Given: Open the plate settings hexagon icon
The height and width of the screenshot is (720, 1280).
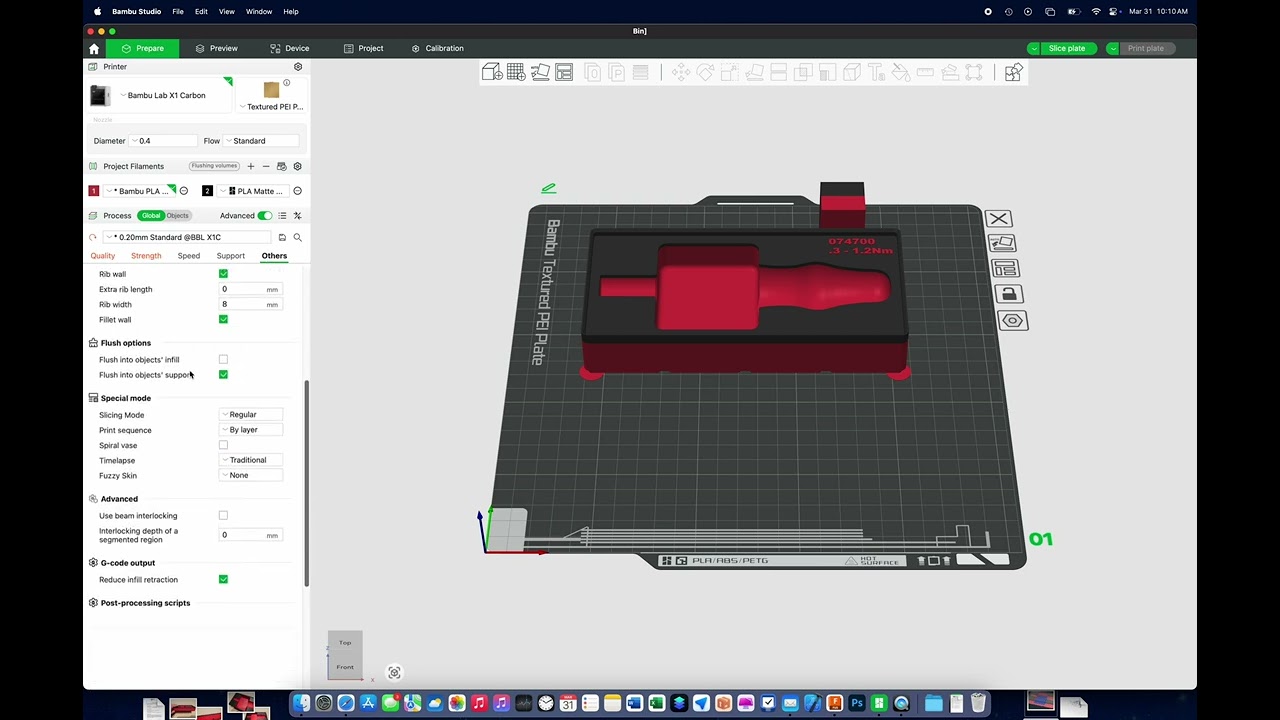Looking at the screenshot, I should tap(1012, 321).
